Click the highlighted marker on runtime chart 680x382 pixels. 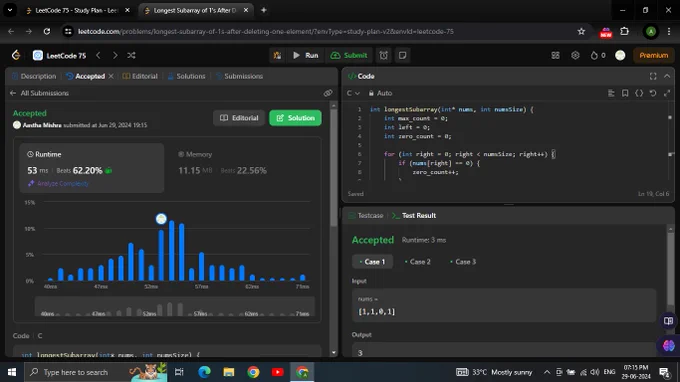point(161,219)
